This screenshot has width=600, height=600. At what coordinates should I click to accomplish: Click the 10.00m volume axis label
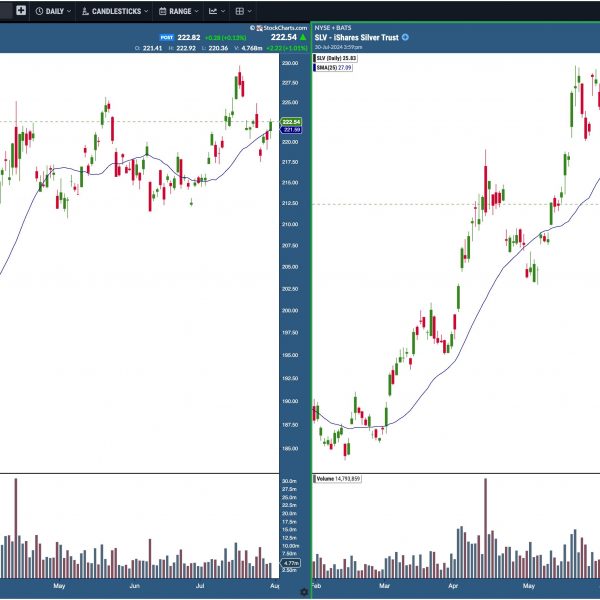pyautogui.click(x=290, y=546)
